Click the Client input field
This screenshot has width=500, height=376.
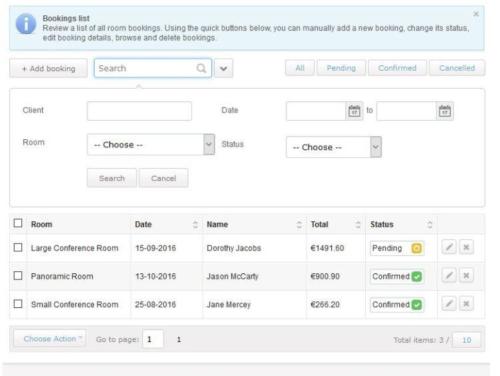[x=139, y=111]
